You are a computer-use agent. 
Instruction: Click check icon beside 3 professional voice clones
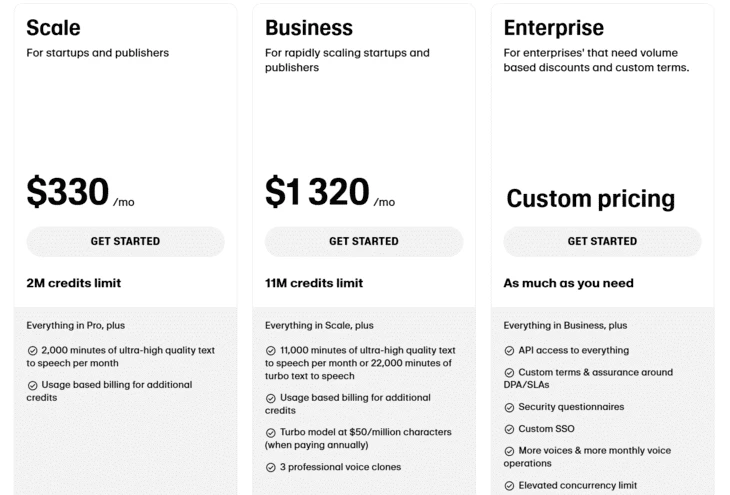(x=270, y=467)
